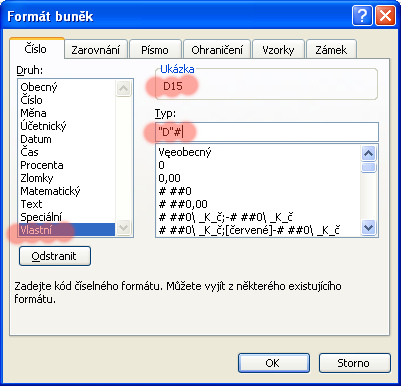Image resolution: width=401 pixels, height=386 pixels.
Task: Cancel with the Storno button
Action: 354,363
